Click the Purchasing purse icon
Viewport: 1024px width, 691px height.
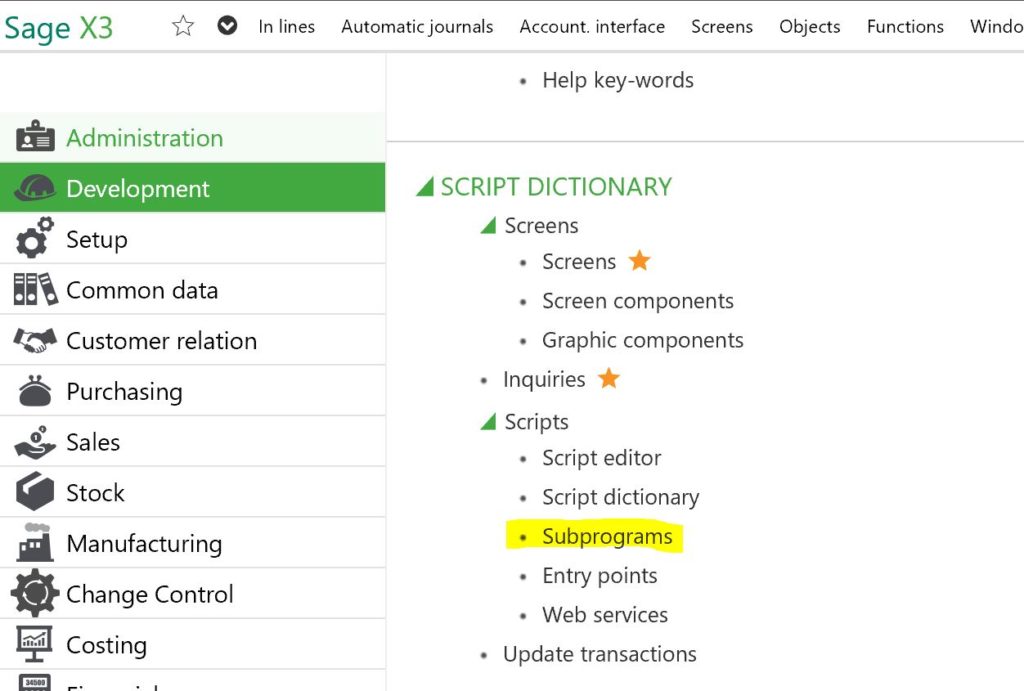coord(35,392)
